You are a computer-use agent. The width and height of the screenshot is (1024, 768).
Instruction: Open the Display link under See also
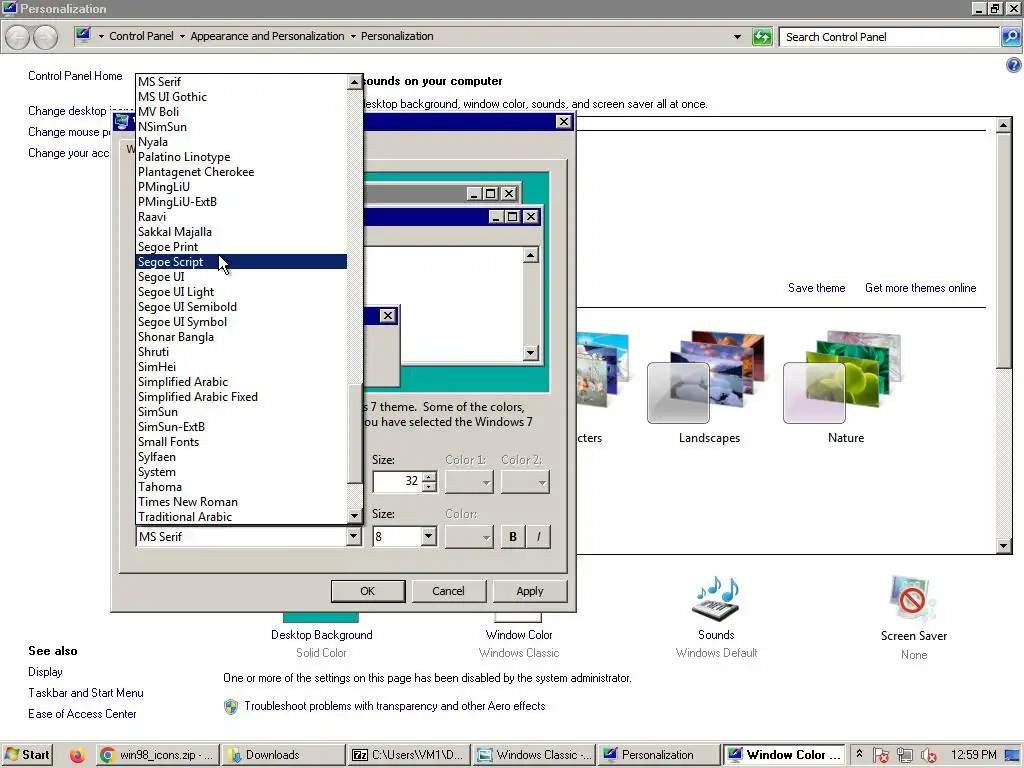coord(45,672)
